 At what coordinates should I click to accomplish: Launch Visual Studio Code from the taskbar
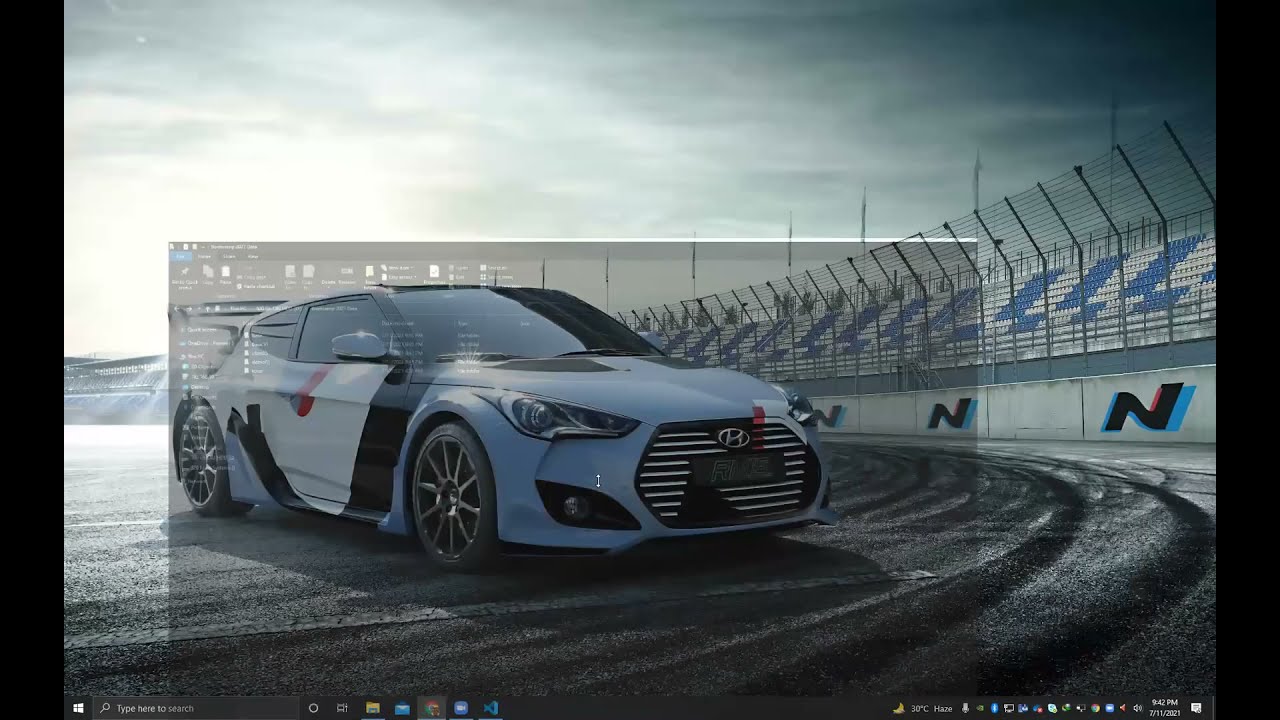(490, 708)
